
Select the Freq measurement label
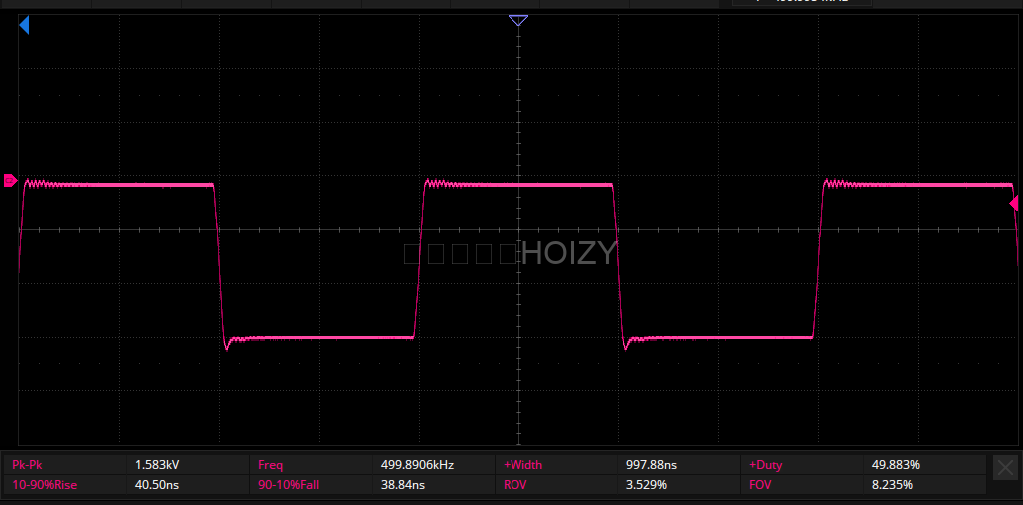click(271, 465)
